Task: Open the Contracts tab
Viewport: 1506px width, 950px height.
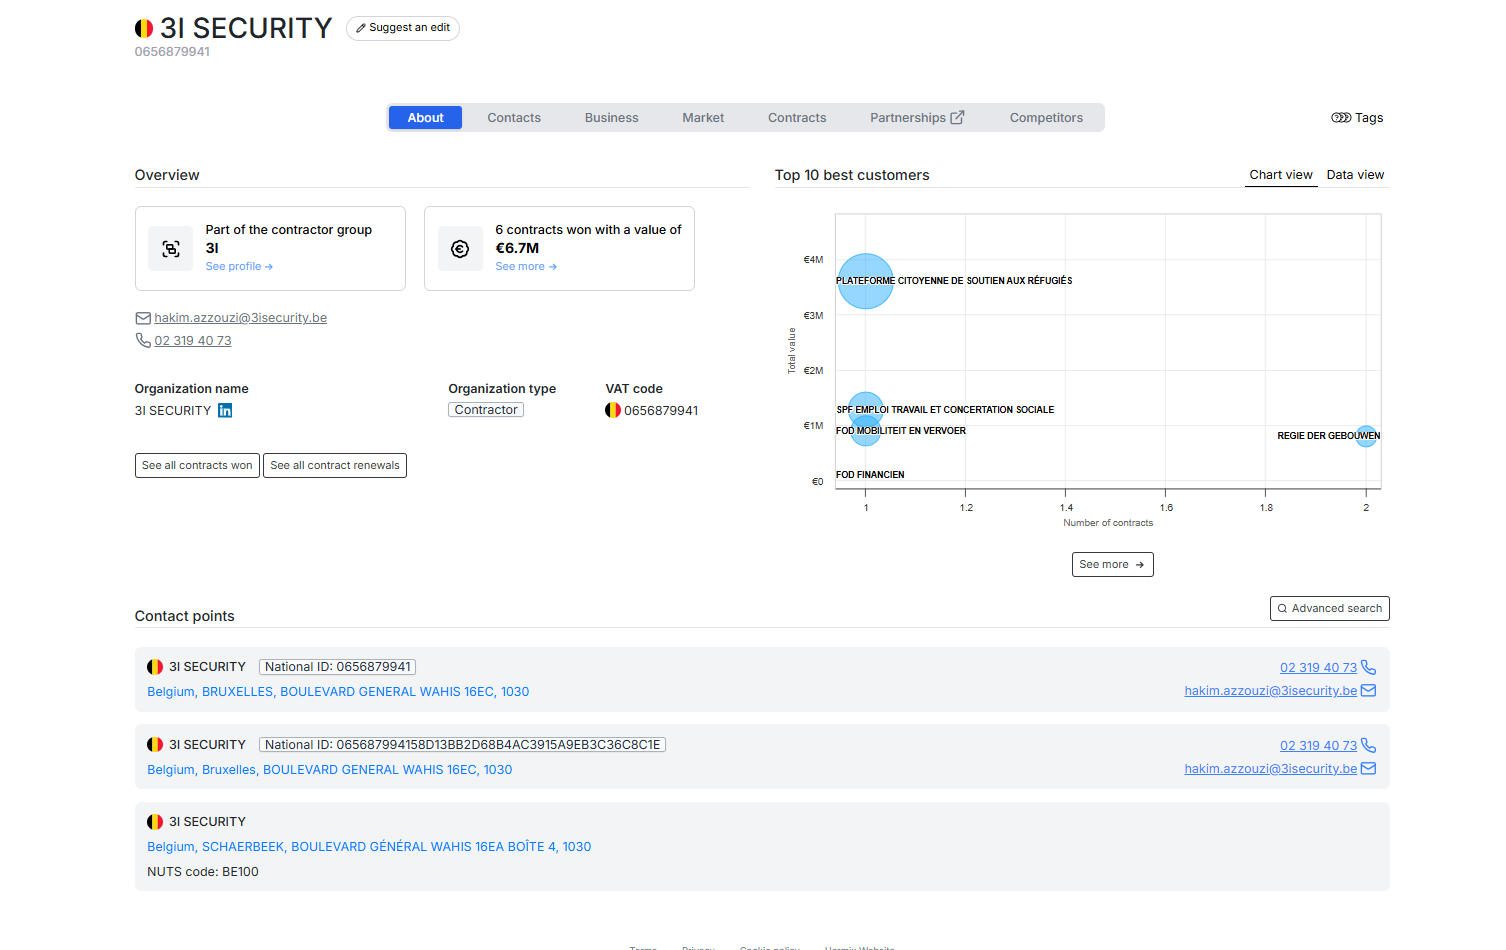Action: click(797, 118)
